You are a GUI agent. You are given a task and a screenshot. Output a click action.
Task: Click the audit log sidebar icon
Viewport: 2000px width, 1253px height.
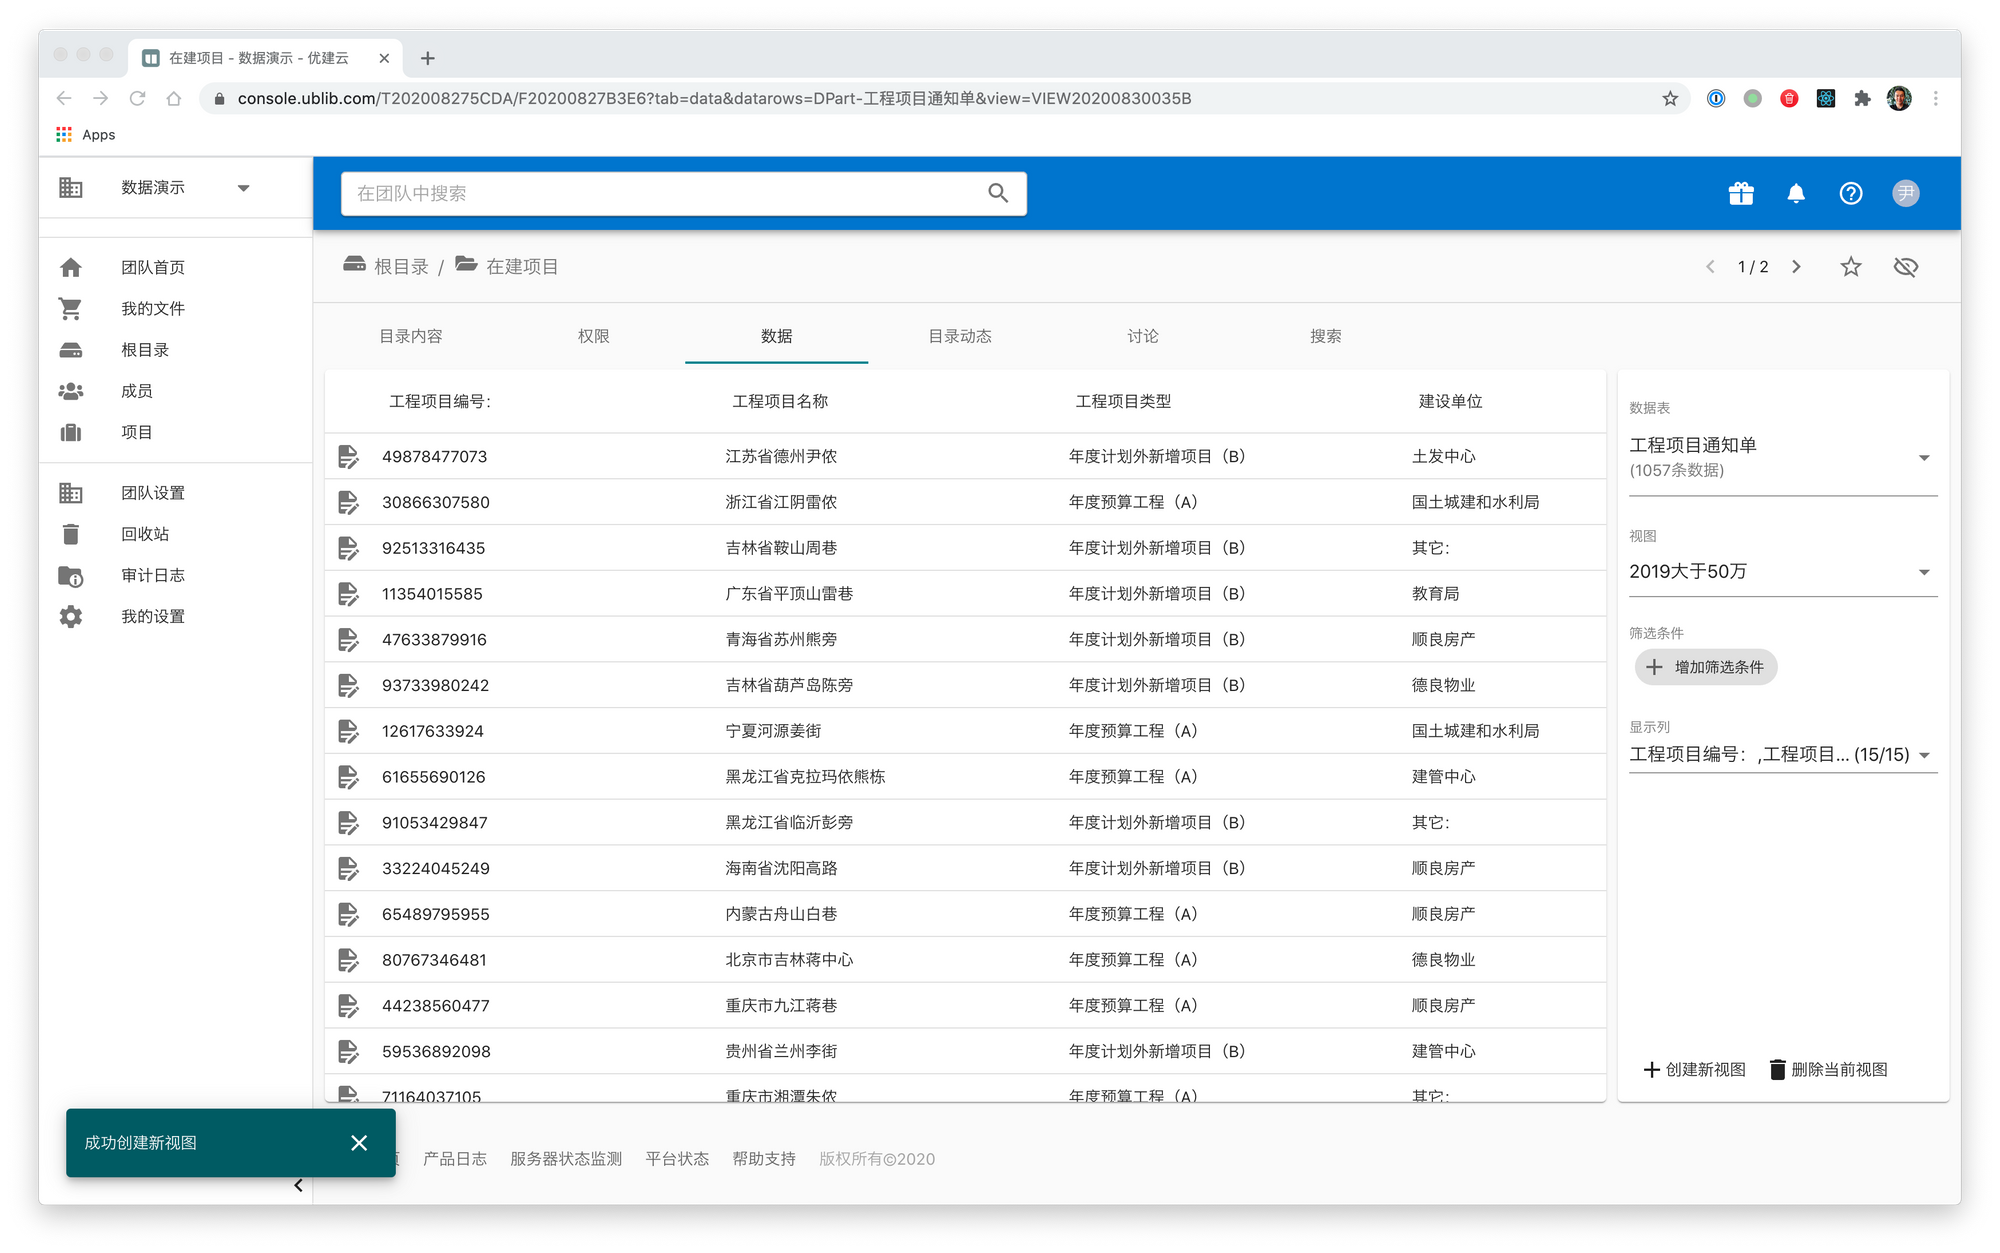70,576
